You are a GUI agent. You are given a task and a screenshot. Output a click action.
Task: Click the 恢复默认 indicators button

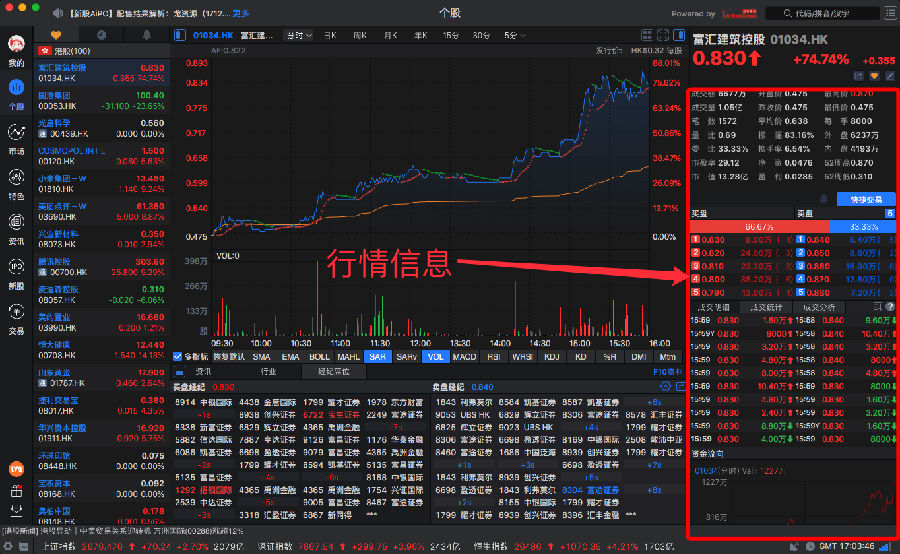[x=228, y=357]
